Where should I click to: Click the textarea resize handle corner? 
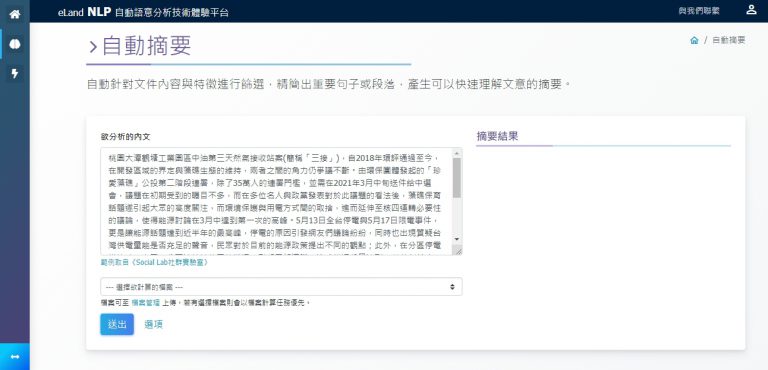pyautogui.click(x=458, y=251)
